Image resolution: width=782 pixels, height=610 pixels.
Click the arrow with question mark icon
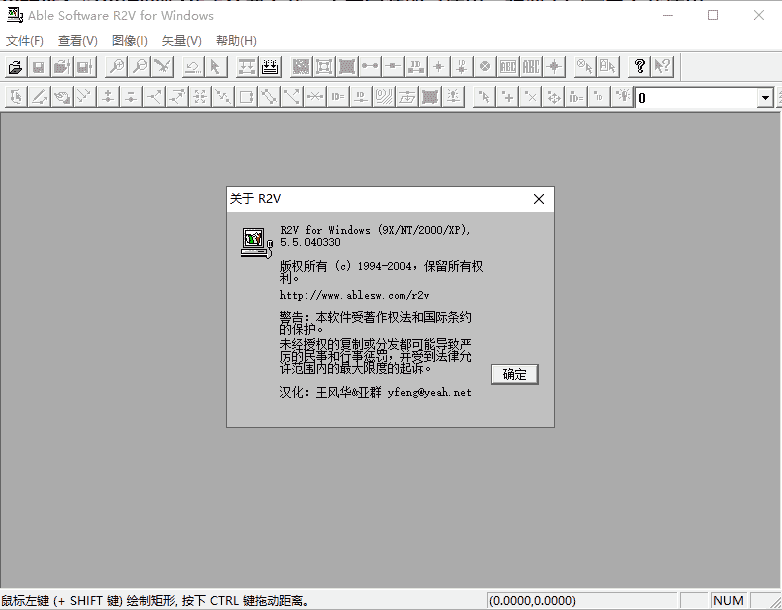(662, 66)
